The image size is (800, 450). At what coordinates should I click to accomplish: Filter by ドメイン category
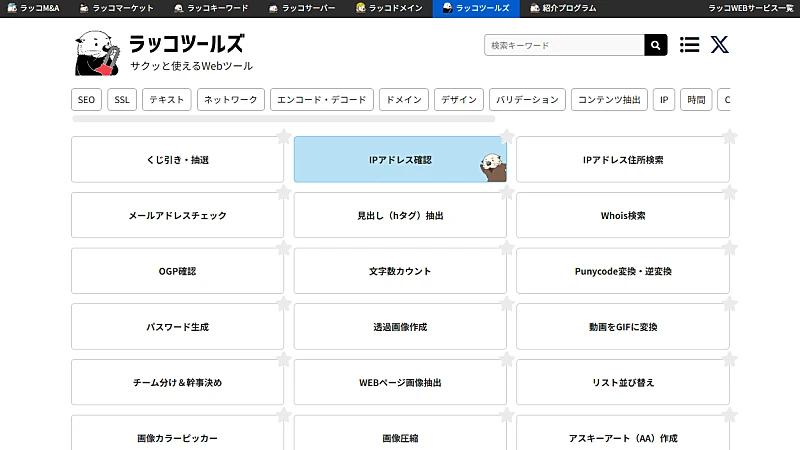(404, 99)
